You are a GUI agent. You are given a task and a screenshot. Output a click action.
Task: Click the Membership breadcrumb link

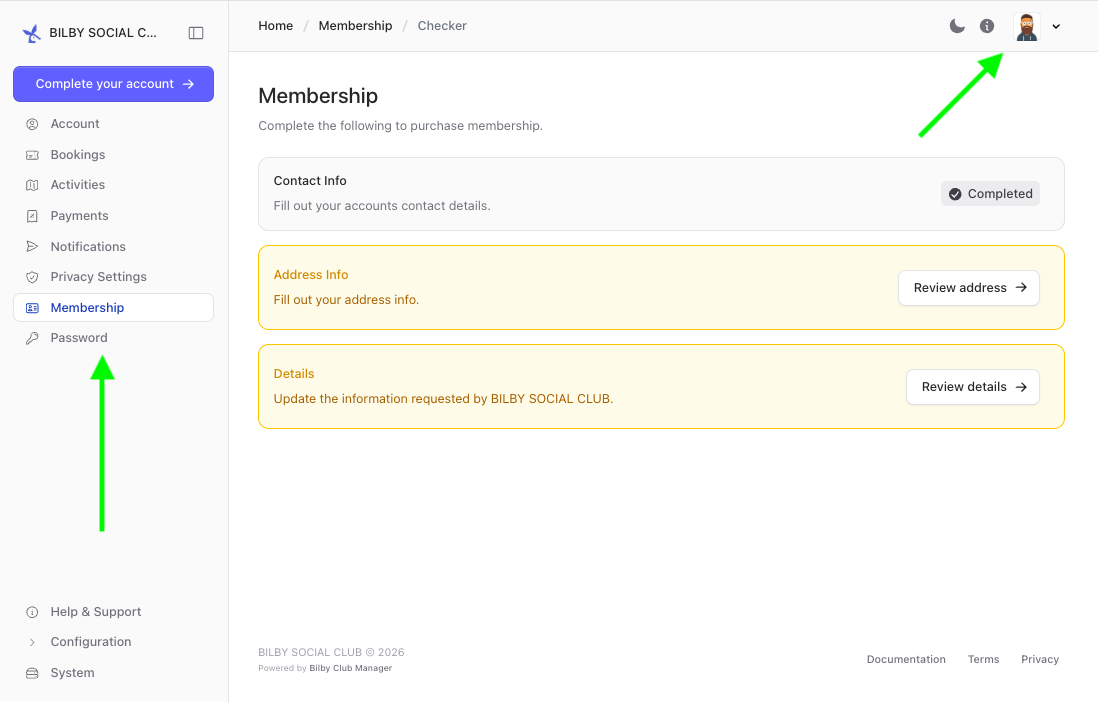(355, 26)
